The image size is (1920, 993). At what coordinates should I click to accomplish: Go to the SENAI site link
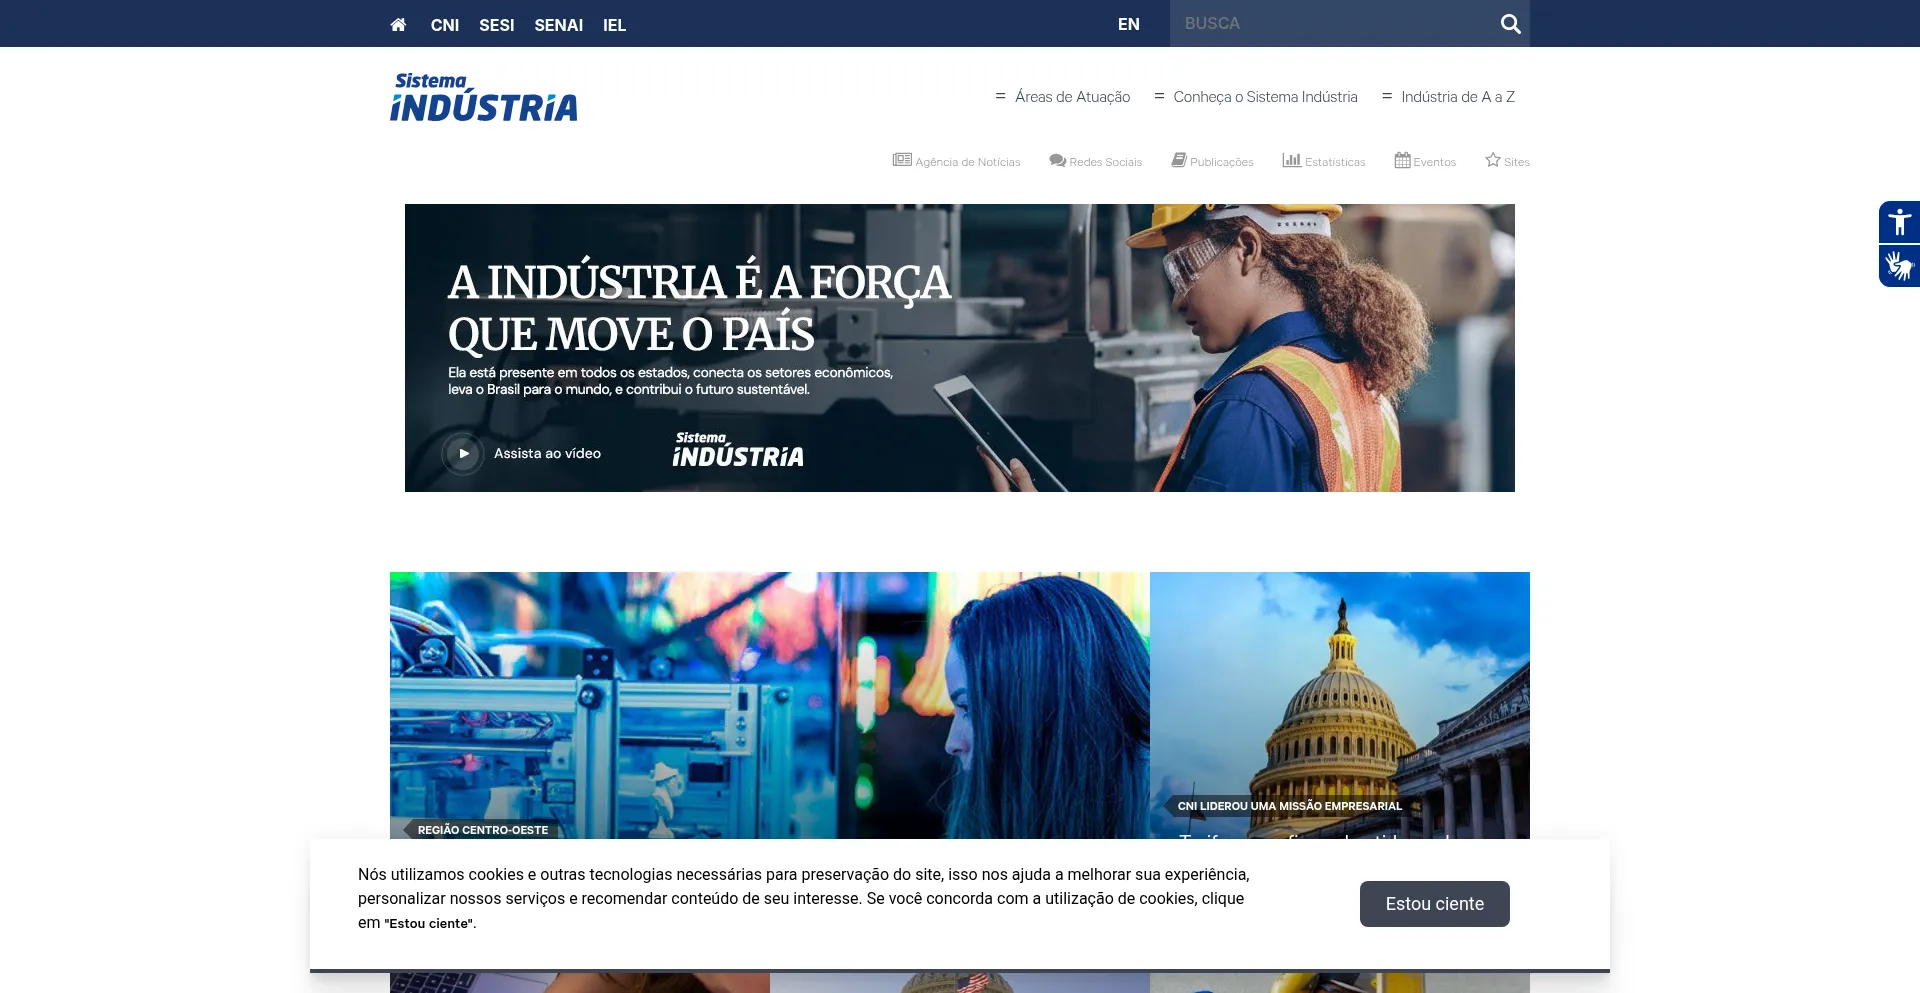pyautogui.click(x=558, y=25)
